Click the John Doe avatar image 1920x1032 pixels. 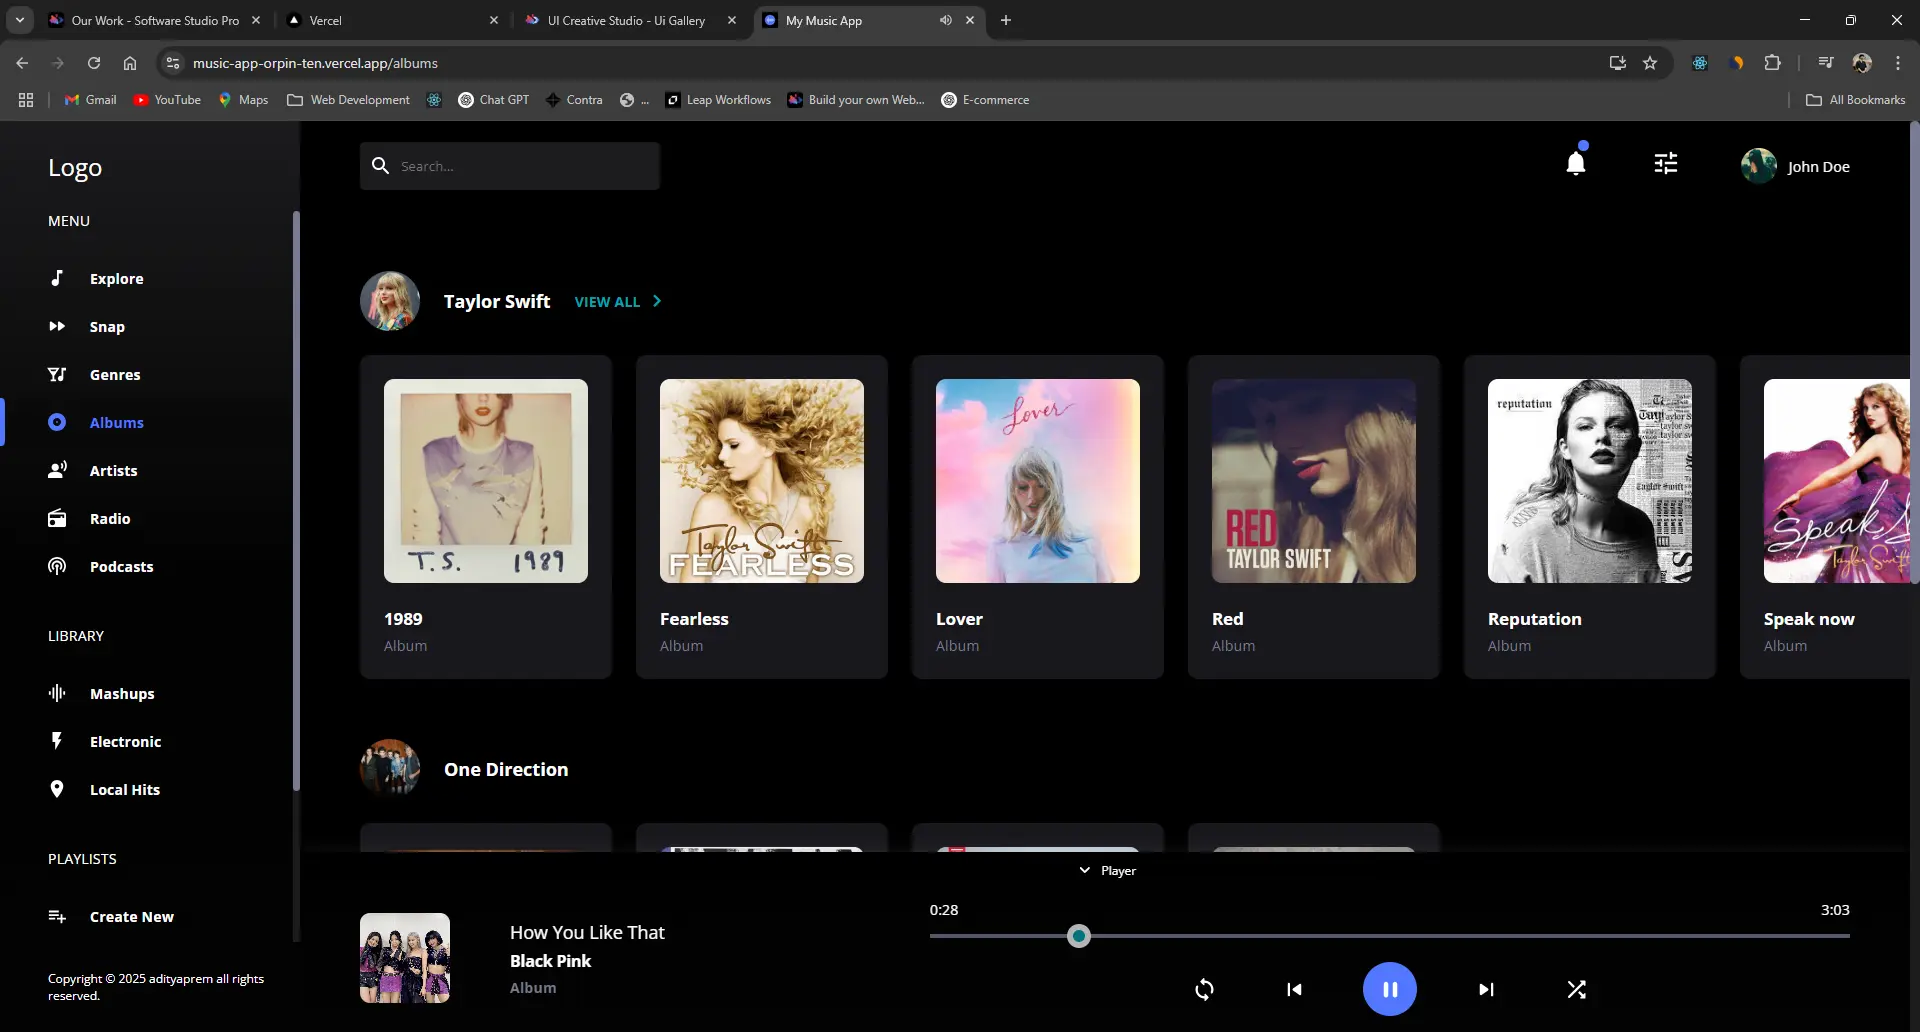point(1758,166)
